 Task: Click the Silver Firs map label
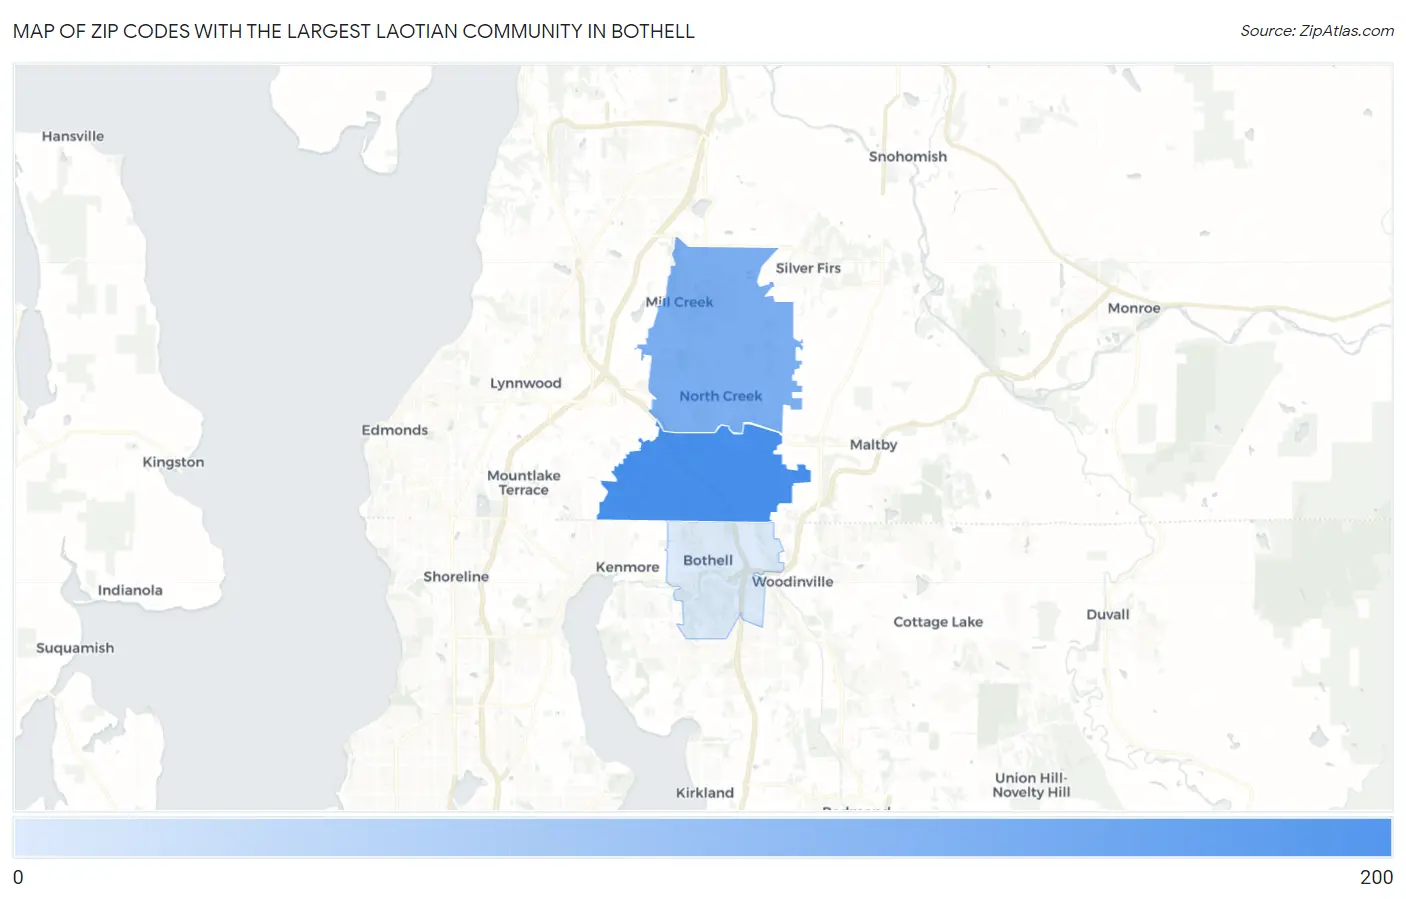coord(808,268)
